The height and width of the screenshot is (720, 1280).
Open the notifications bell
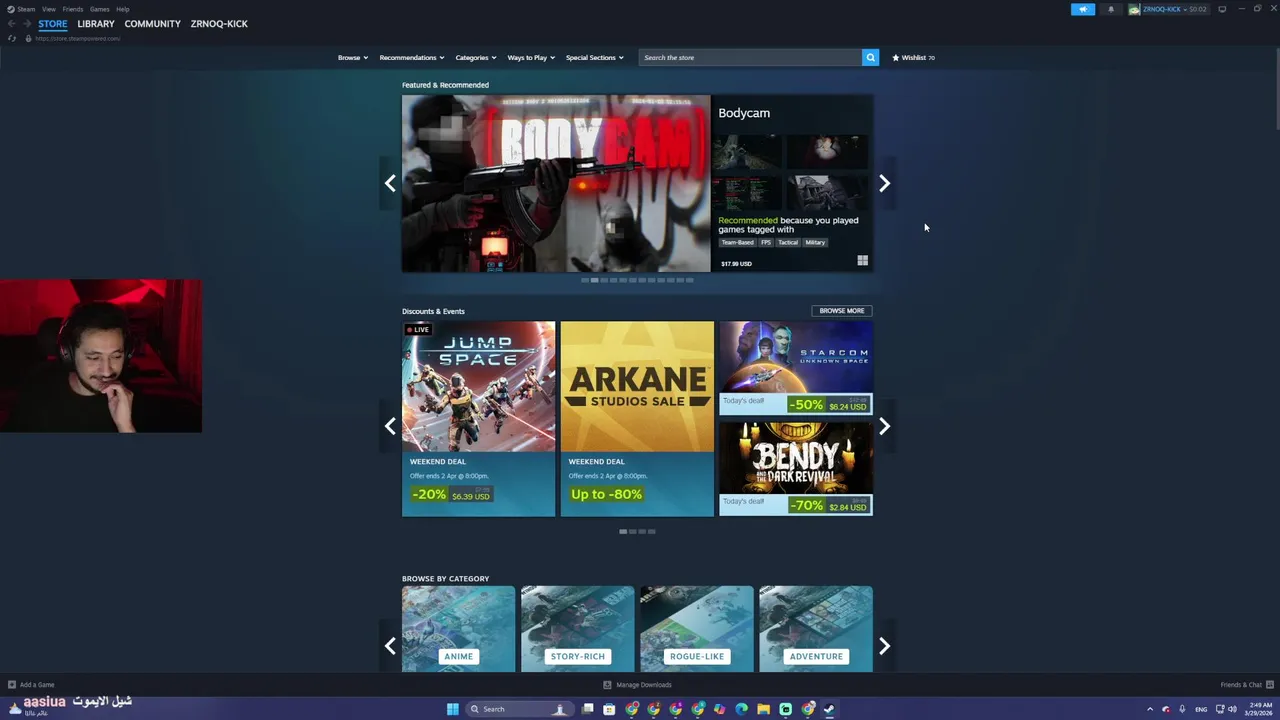pyautogui.click(x=1110, y=9)
